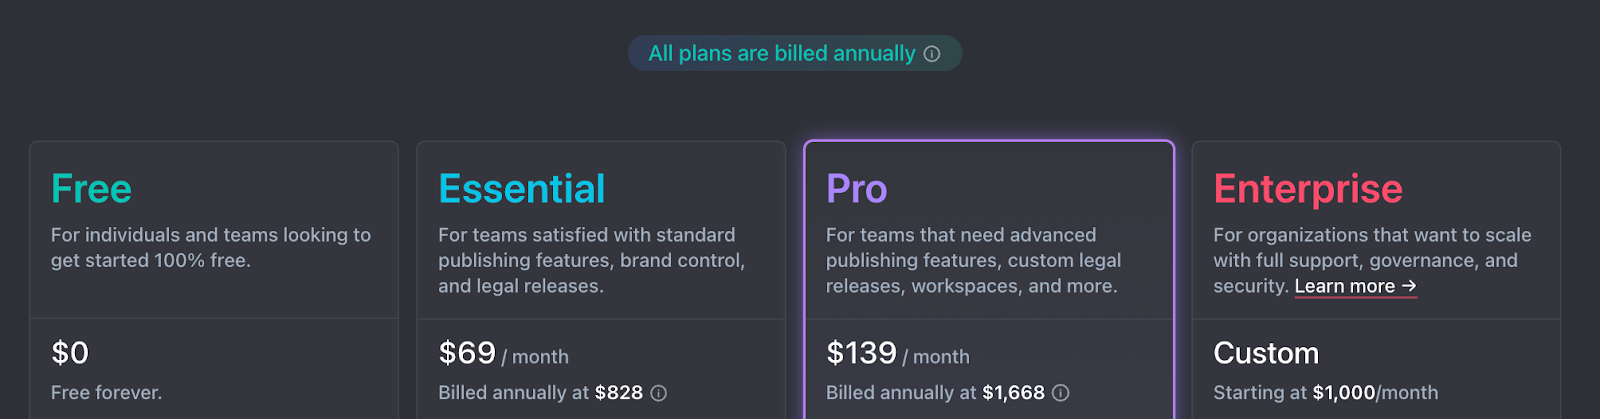Click the info icon next to $1,668
1600x419 pixels.
(1061, 393)
